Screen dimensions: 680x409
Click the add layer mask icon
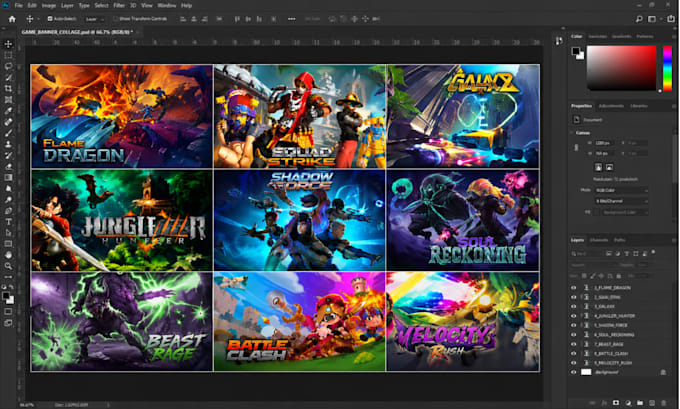[616, 403]
